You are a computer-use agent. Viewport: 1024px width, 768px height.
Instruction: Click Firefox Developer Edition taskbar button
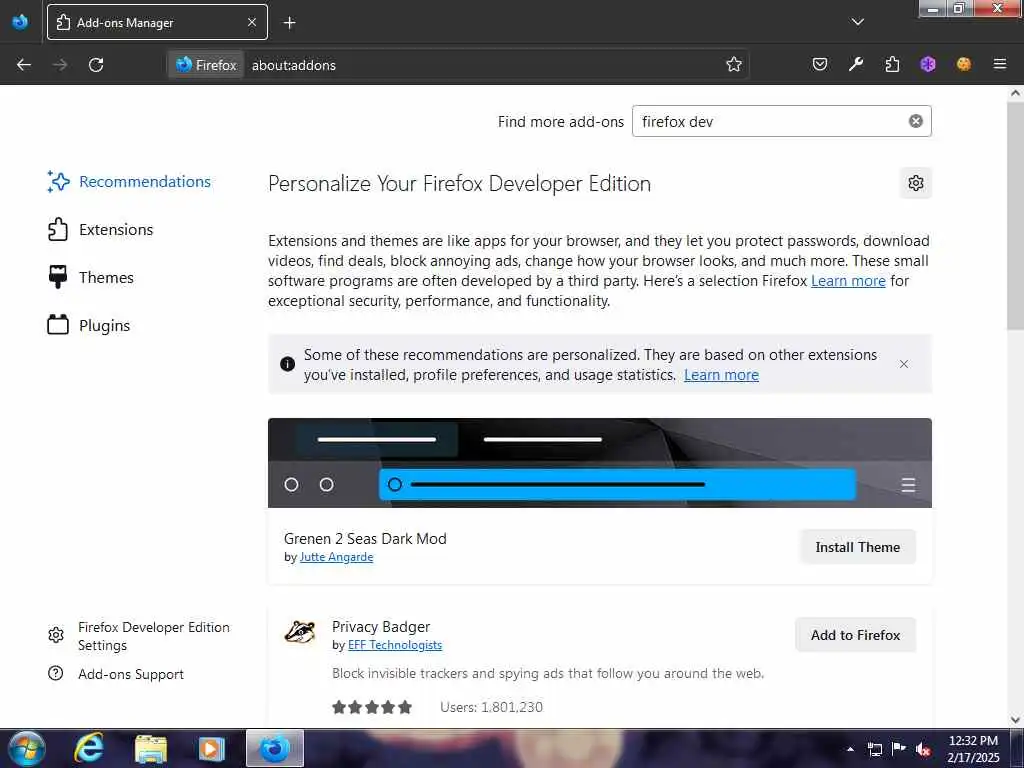coord(275,748)
